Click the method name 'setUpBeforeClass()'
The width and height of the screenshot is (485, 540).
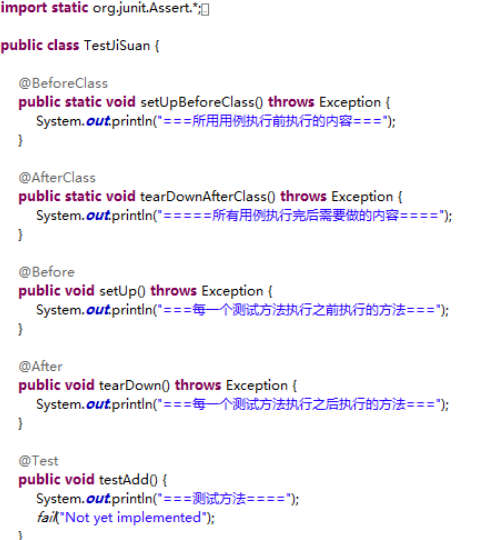(x=202, y=102)
